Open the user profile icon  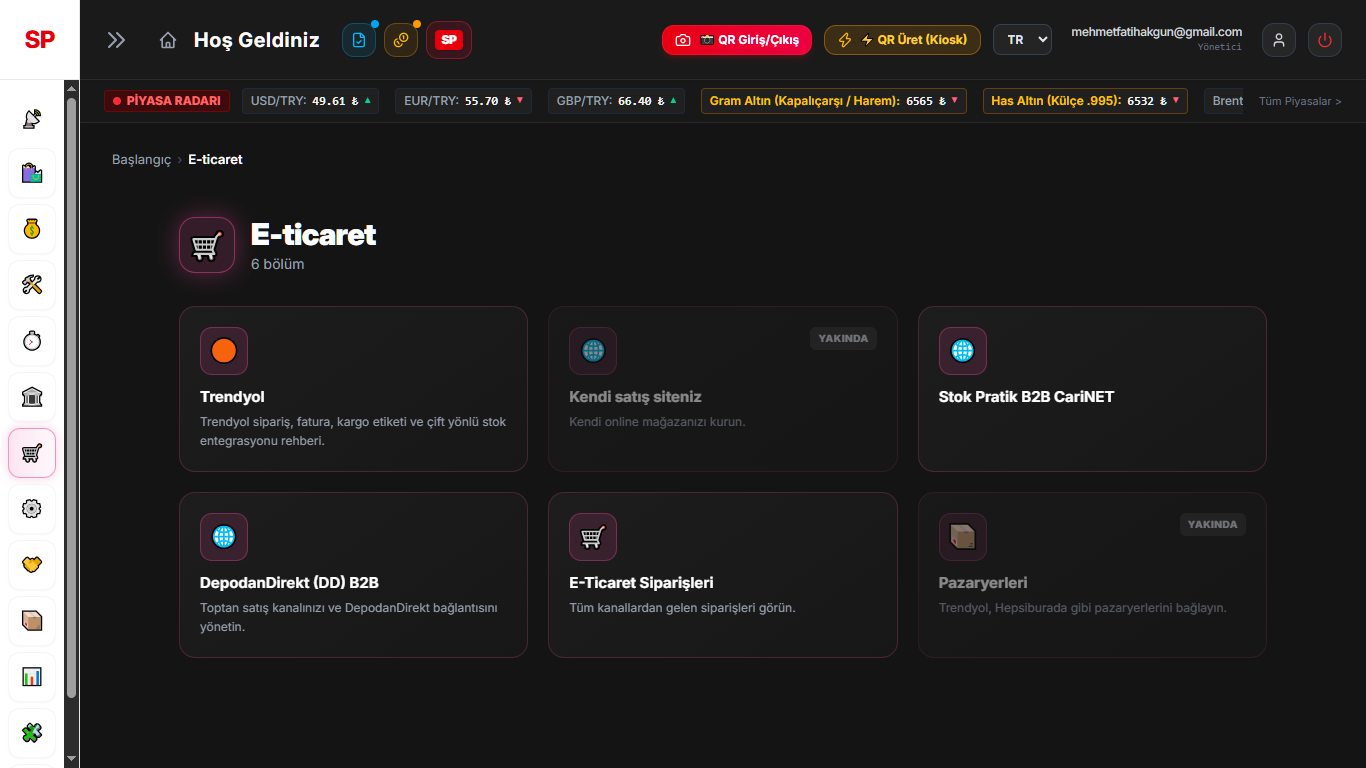(x=1279, y=40)
